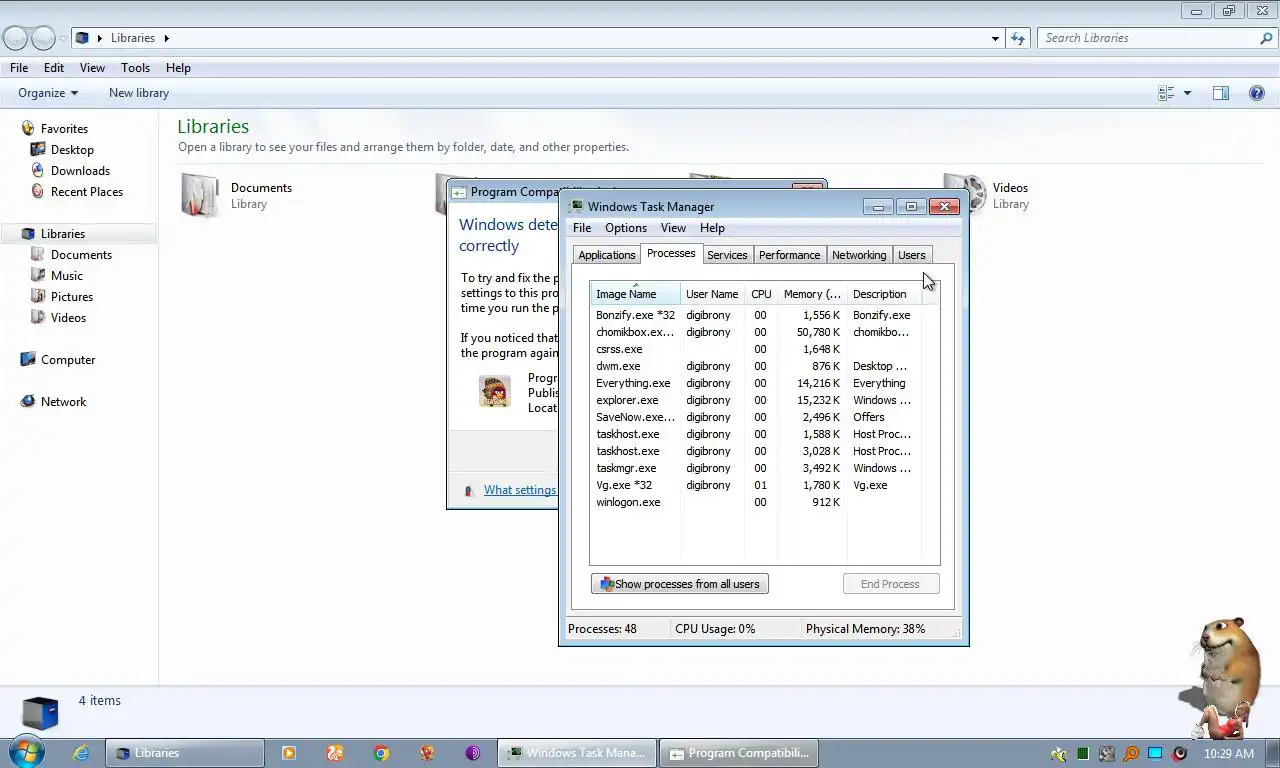
Task: Open the Explorer File menu
Action: click(x=19, y=68)
